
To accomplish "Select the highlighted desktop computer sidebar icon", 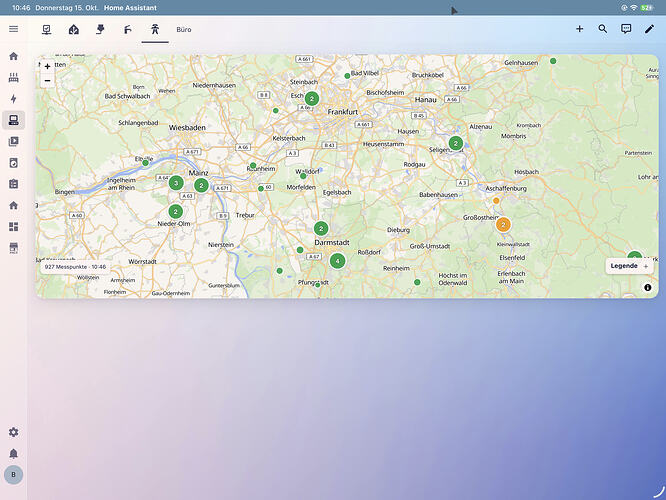I will pos(14,120).
